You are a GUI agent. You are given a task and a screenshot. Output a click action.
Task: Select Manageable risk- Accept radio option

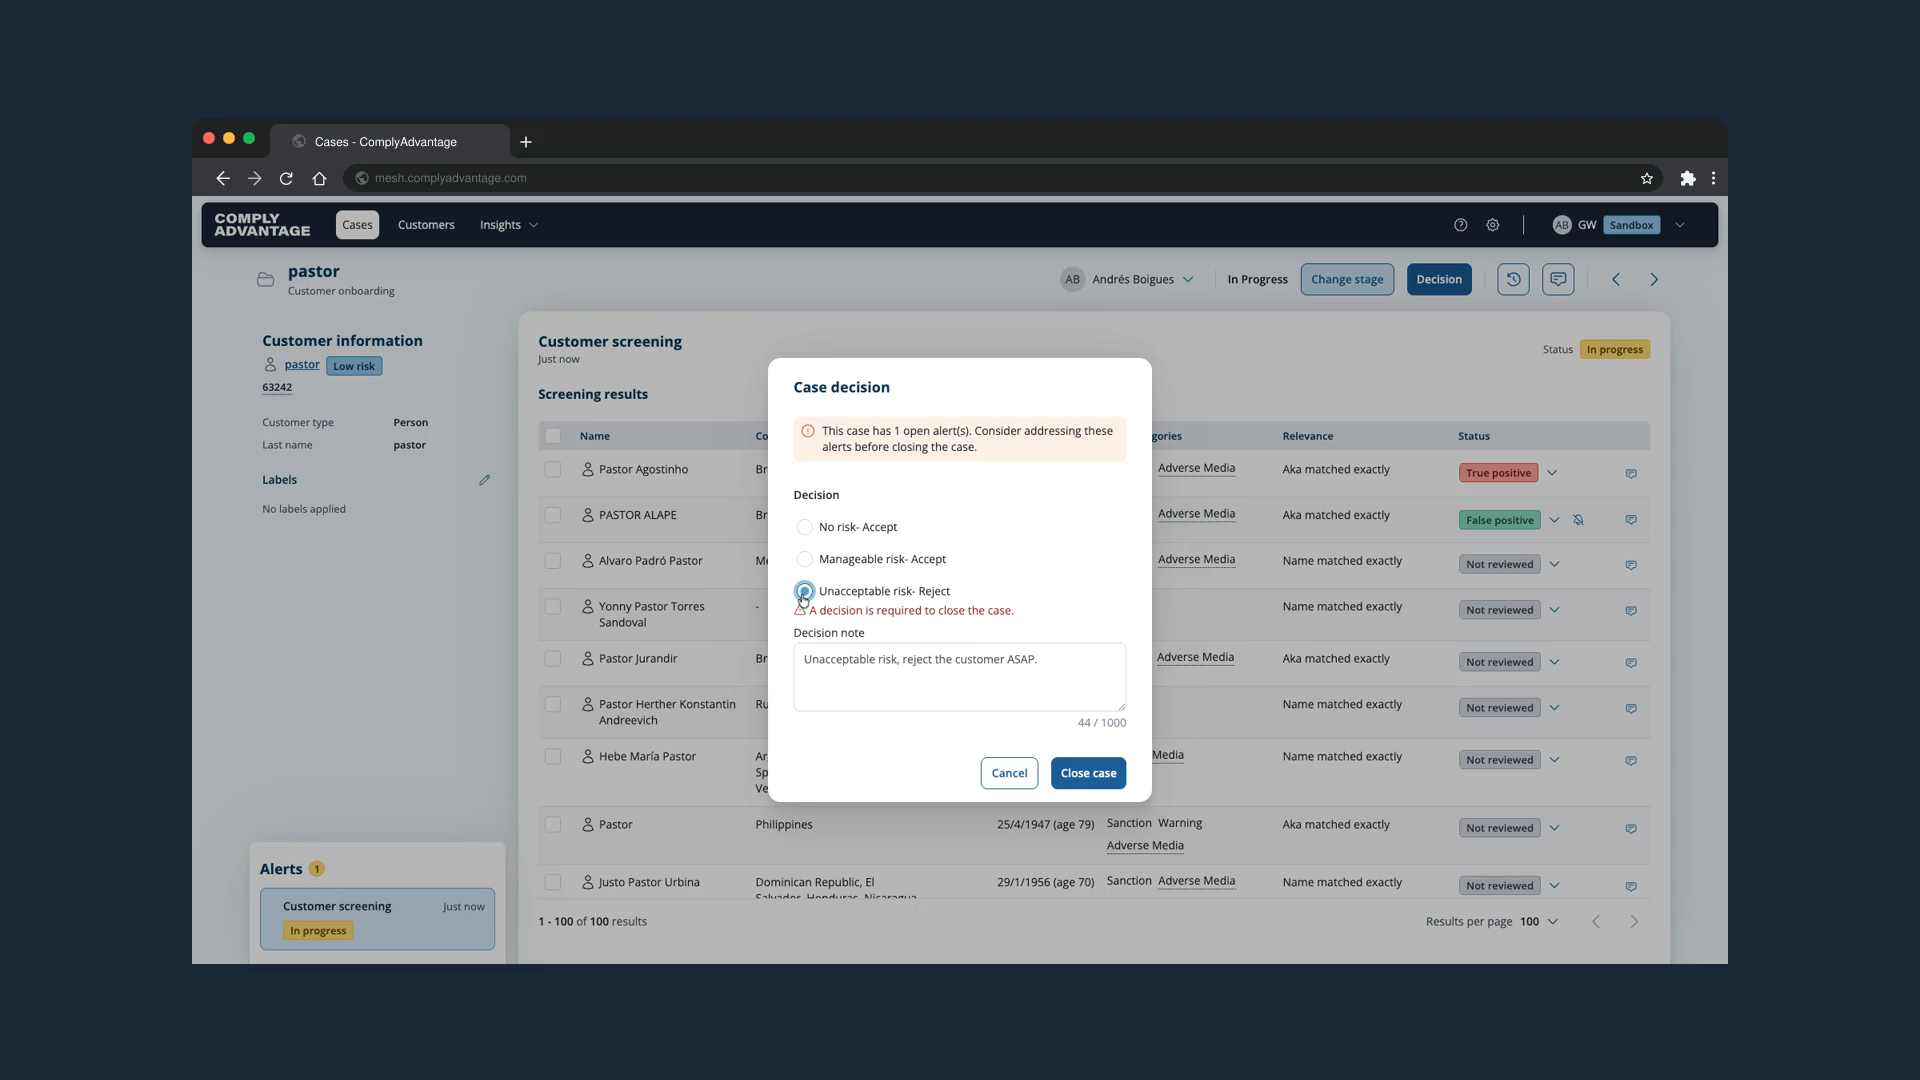(804, 559)
